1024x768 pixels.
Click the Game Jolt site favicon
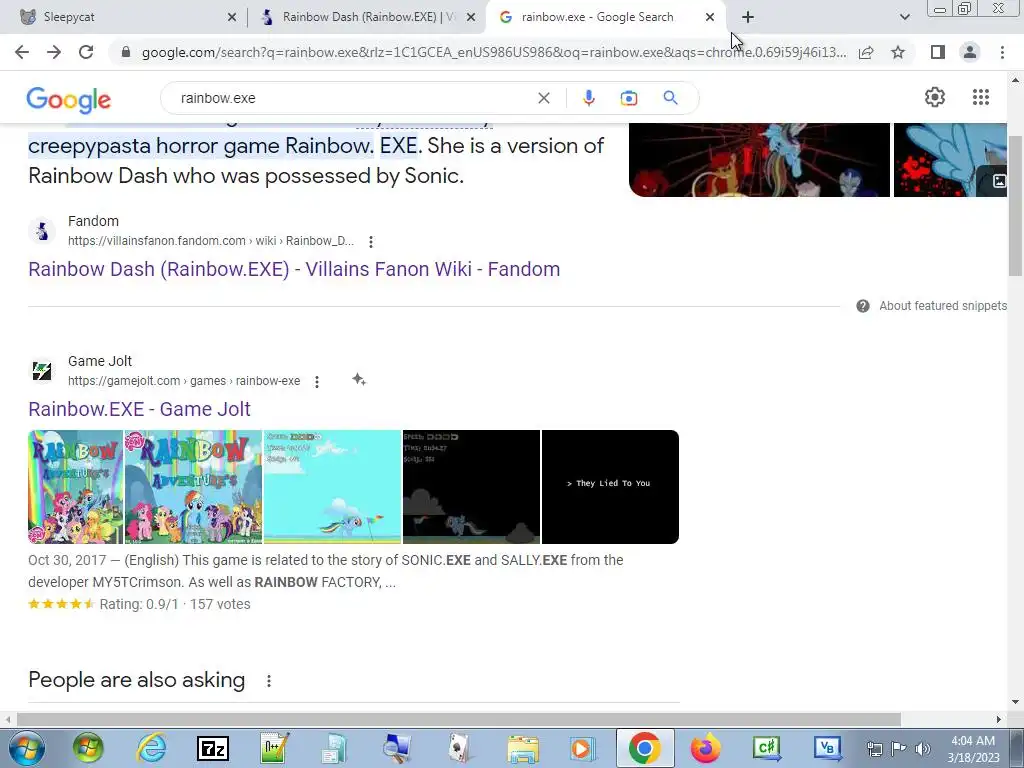pos(42,371)
